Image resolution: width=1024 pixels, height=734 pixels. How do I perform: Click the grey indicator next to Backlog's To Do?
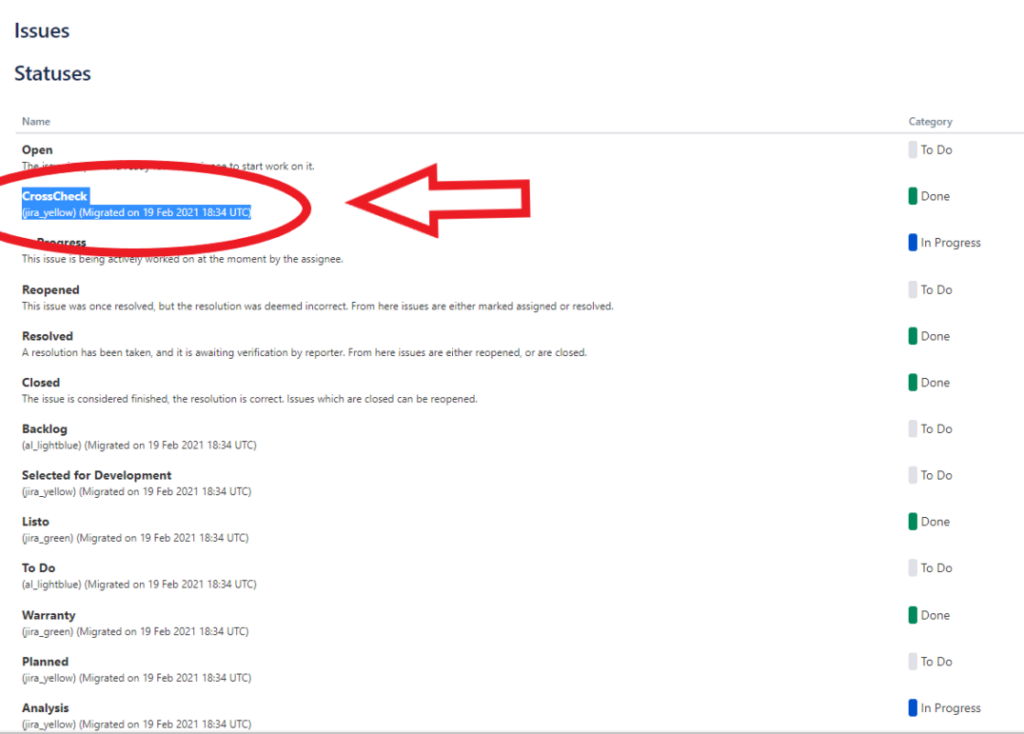tap(914, 429)
